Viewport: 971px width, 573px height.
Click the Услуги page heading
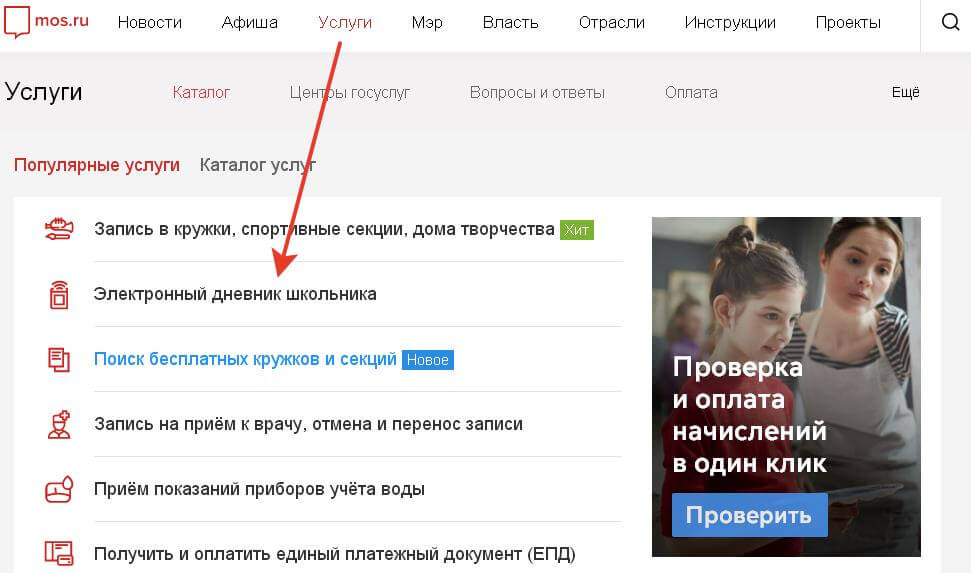pyautogui.click(x=43, y=92)
